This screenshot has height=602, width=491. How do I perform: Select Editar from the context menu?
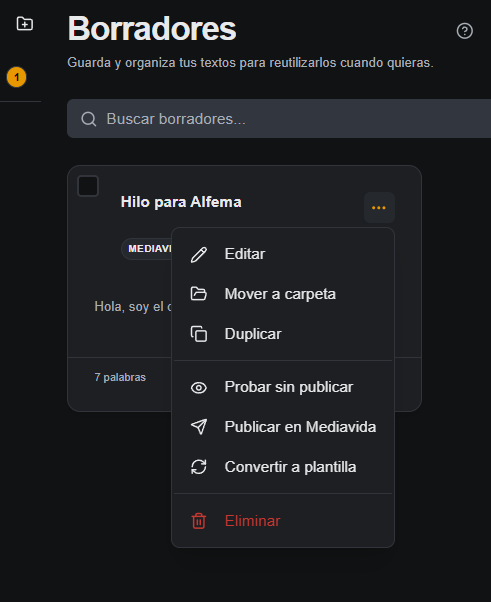[283, 254]
